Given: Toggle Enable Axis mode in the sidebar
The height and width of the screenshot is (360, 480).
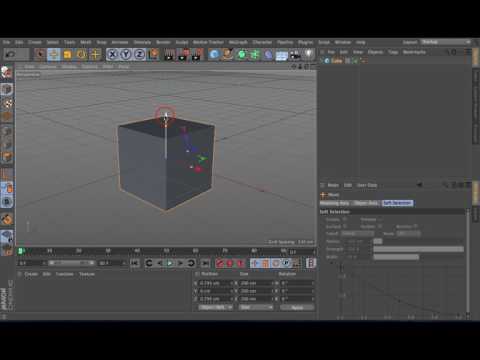Looking at the screenshot, I should 7,174.
